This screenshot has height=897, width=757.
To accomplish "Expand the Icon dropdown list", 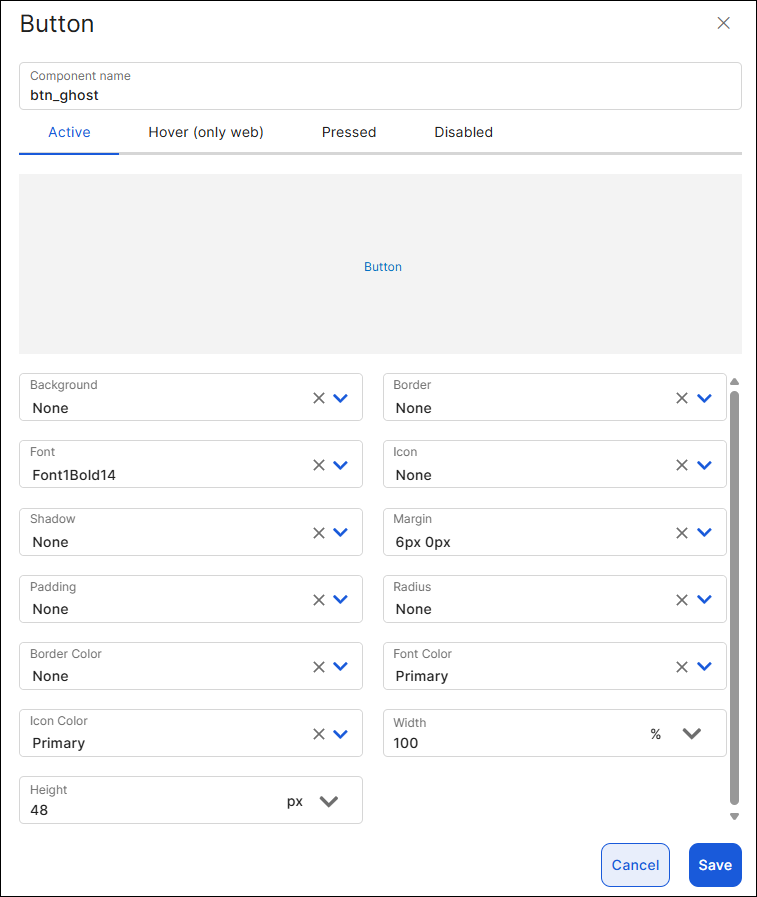I will [704, 465].
